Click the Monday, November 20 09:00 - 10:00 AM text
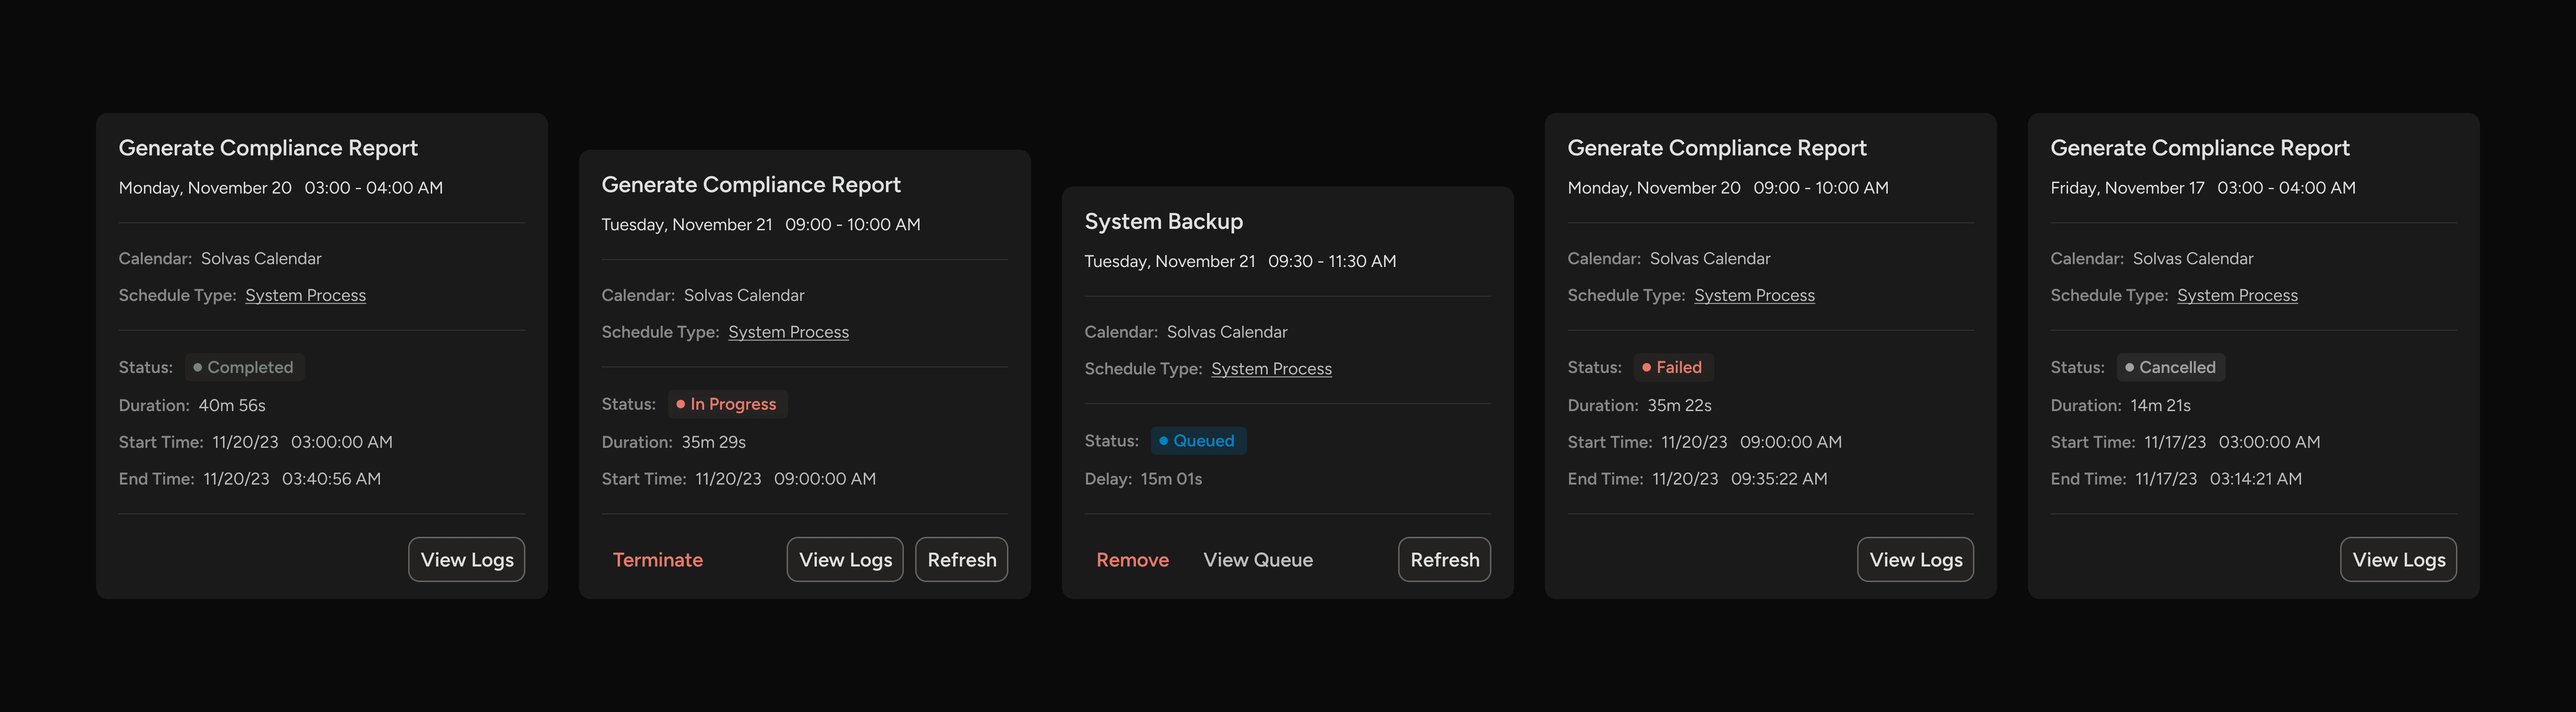Image resolution: width=2576 pixels, height=712 pixels. pos(1728,188)
